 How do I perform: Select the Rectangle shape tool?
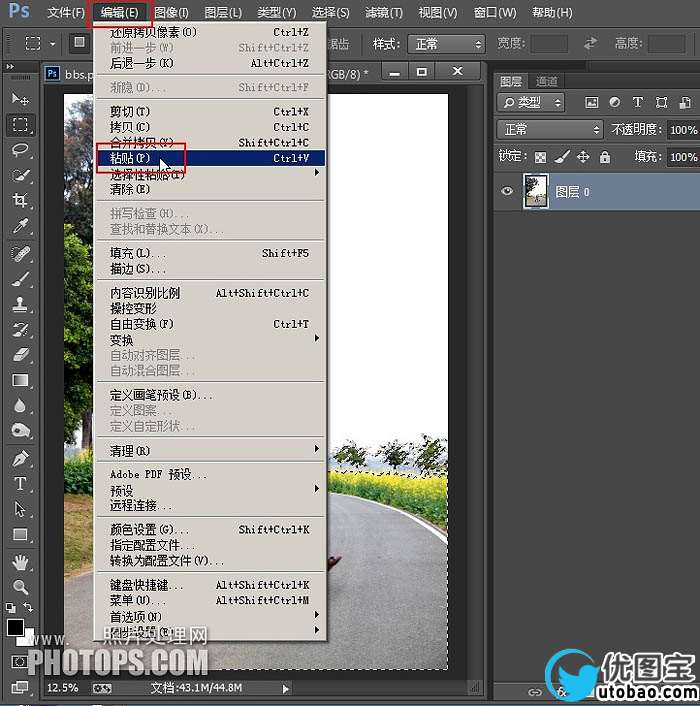click(x=20, y=534)
